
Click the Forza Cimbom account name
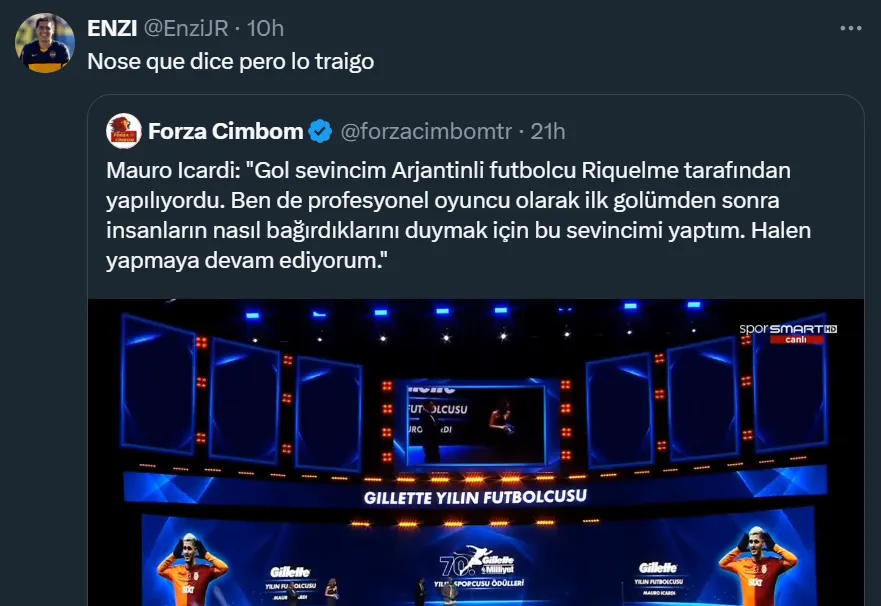[225, 131]
